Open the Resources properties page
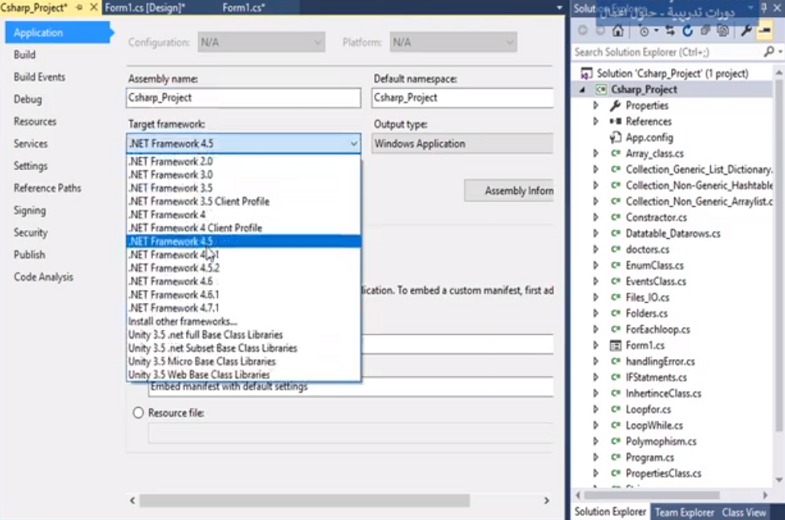 click(x=35, y=122)
